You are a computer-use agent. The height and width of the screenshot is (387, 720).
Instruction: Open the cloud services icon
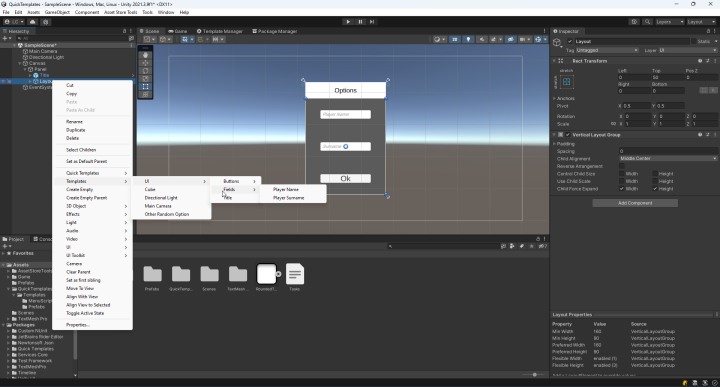click(x=33, y=22)
